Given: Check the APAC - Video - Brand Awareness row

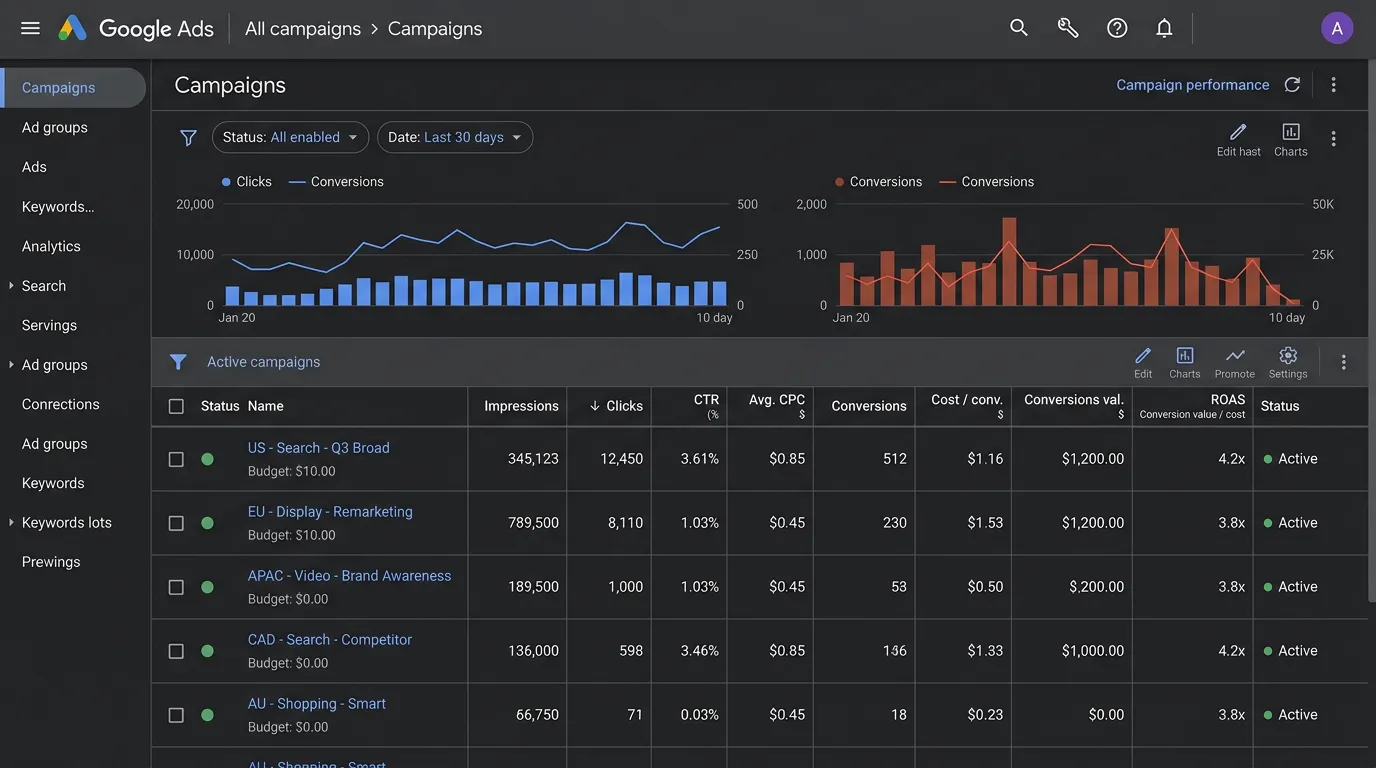Looking at the screenshot, I should (x=176, y=587).
